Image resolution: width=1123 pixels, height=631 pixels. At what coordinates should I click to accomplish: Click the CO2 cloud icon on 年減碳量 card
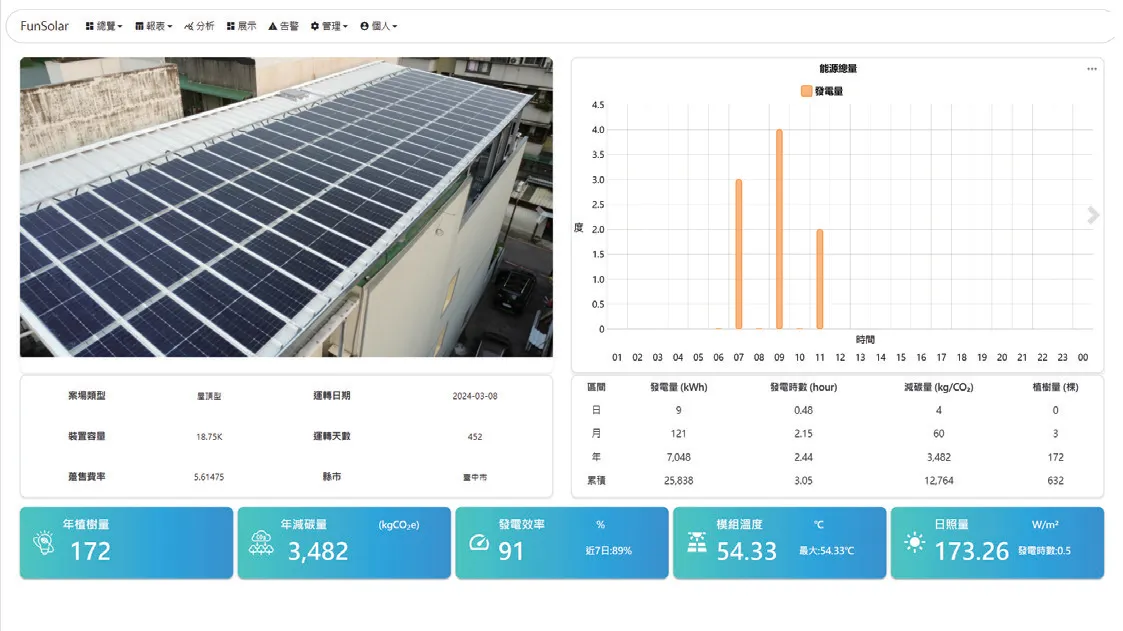click(261, 543)
